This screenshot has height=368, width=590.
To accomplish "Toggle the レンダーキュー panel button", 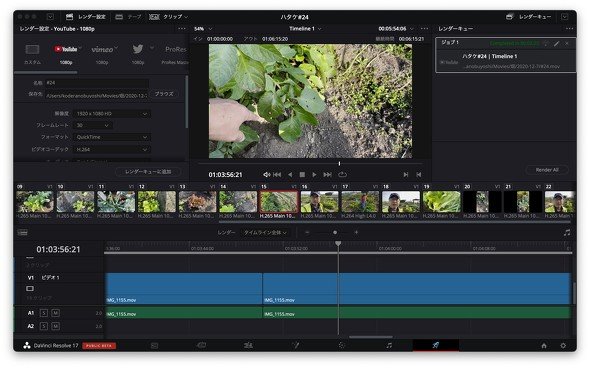I will pos(529,17).
